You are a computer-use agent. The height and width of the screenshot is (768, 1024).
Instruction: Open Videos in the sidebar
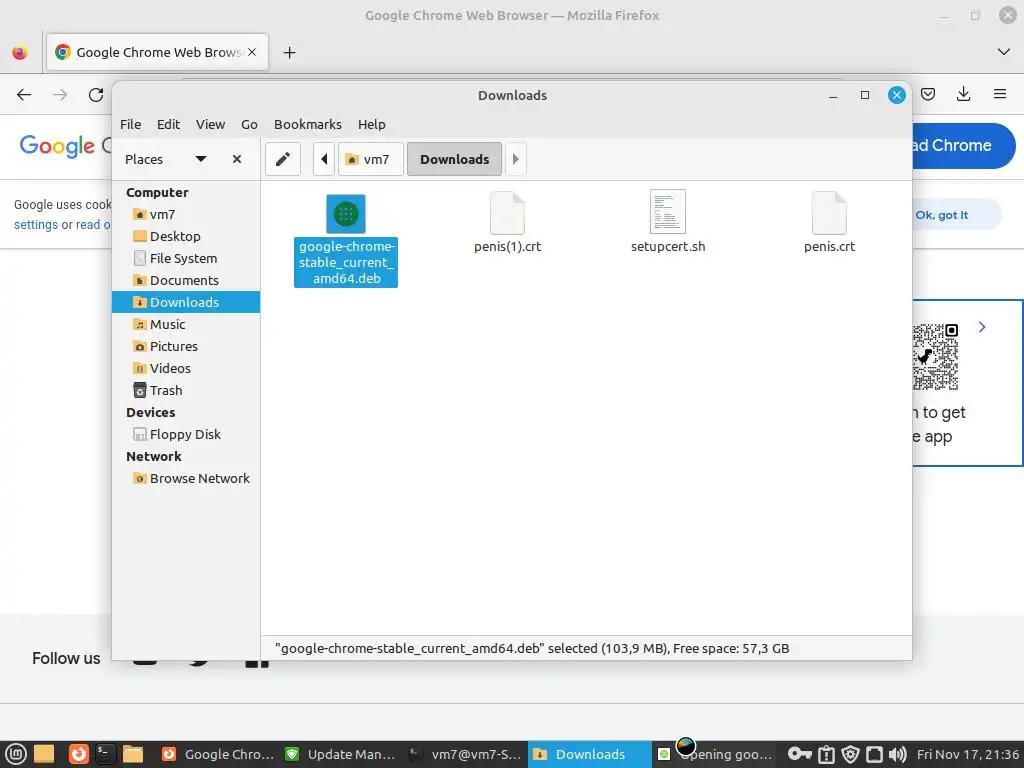point(186,368)
